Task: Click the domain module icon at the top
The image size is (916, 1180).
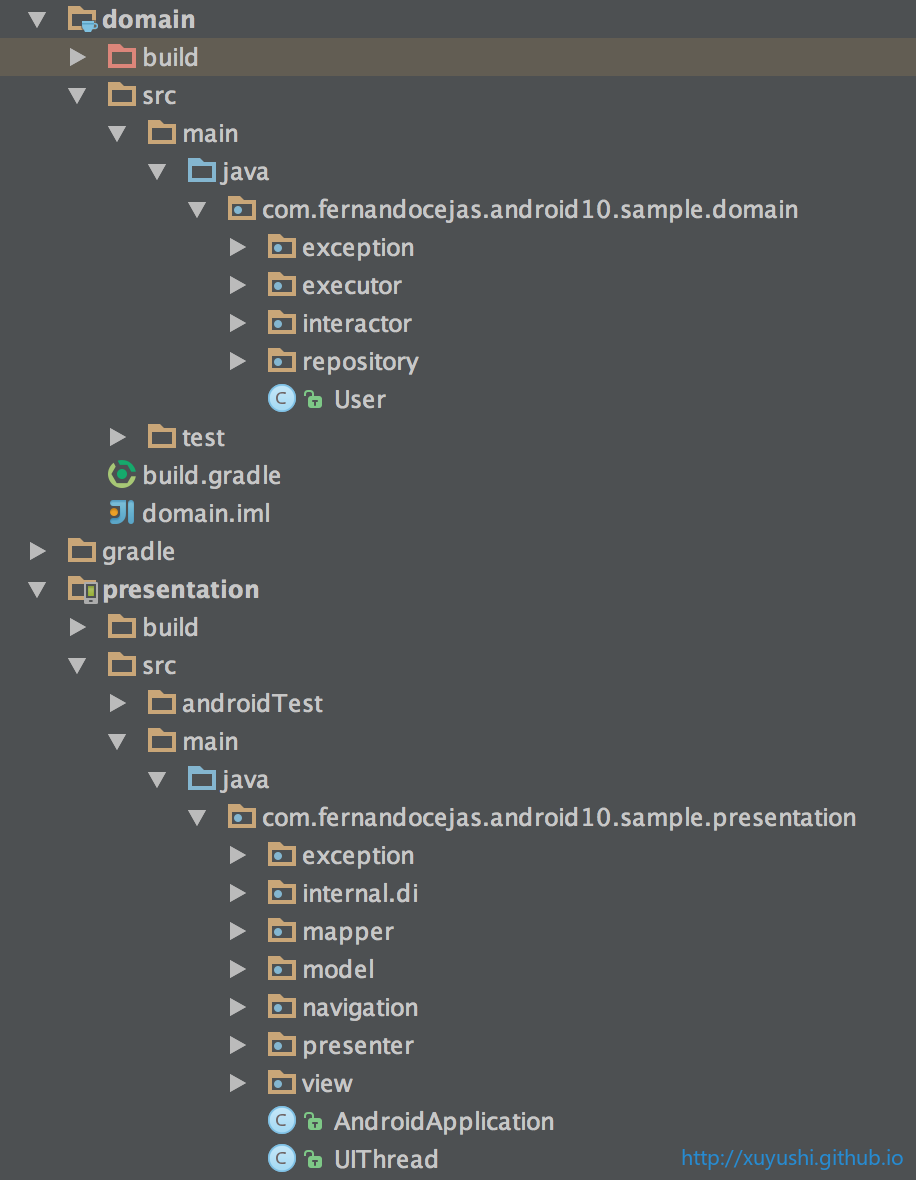Action: [83, 18]
